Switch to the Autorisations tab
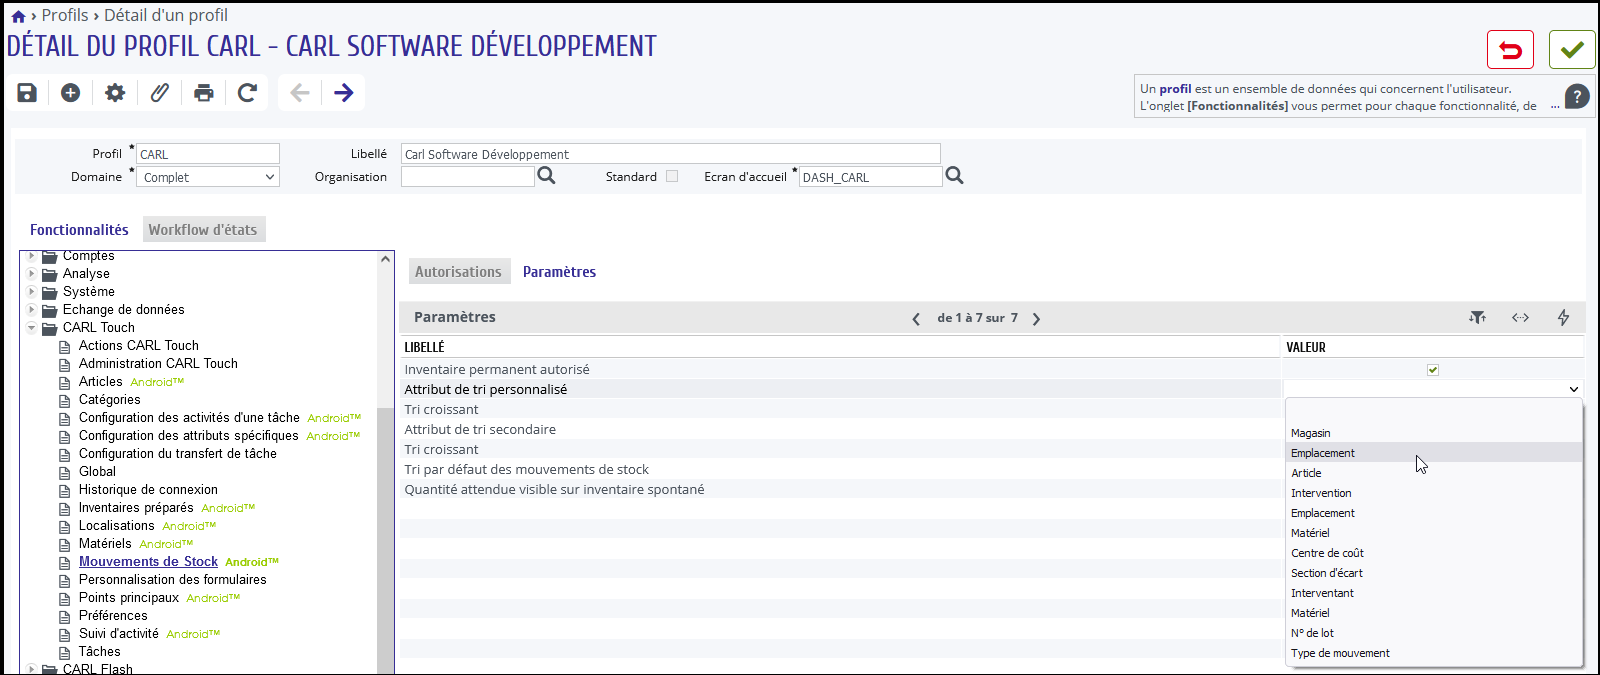The image size is (1600, 675). [x=458, y=272]
